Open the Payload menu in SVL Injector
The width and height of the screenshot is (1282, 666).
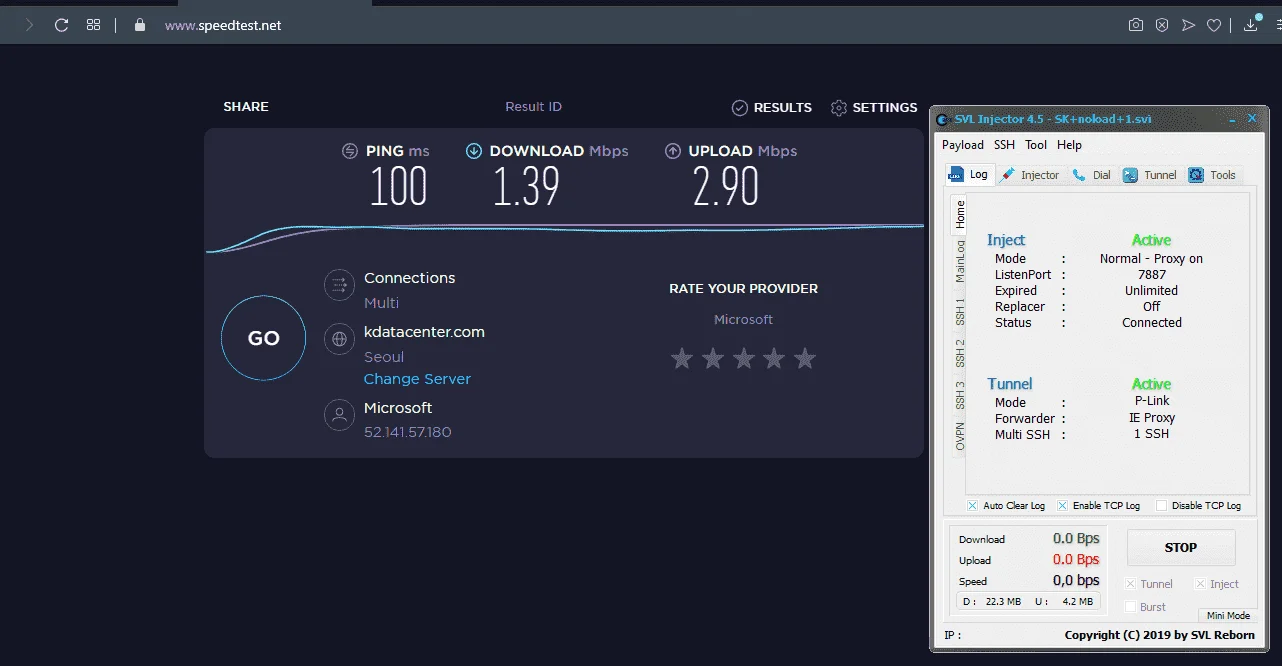coord(963,145)
